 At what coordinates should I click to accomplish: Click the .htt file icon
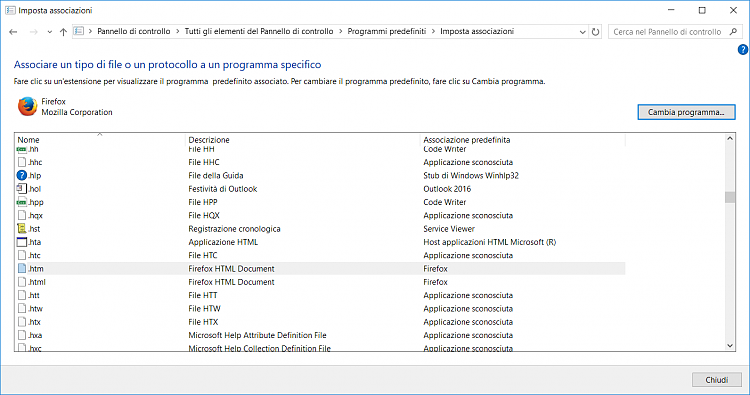tap(22, 295)
